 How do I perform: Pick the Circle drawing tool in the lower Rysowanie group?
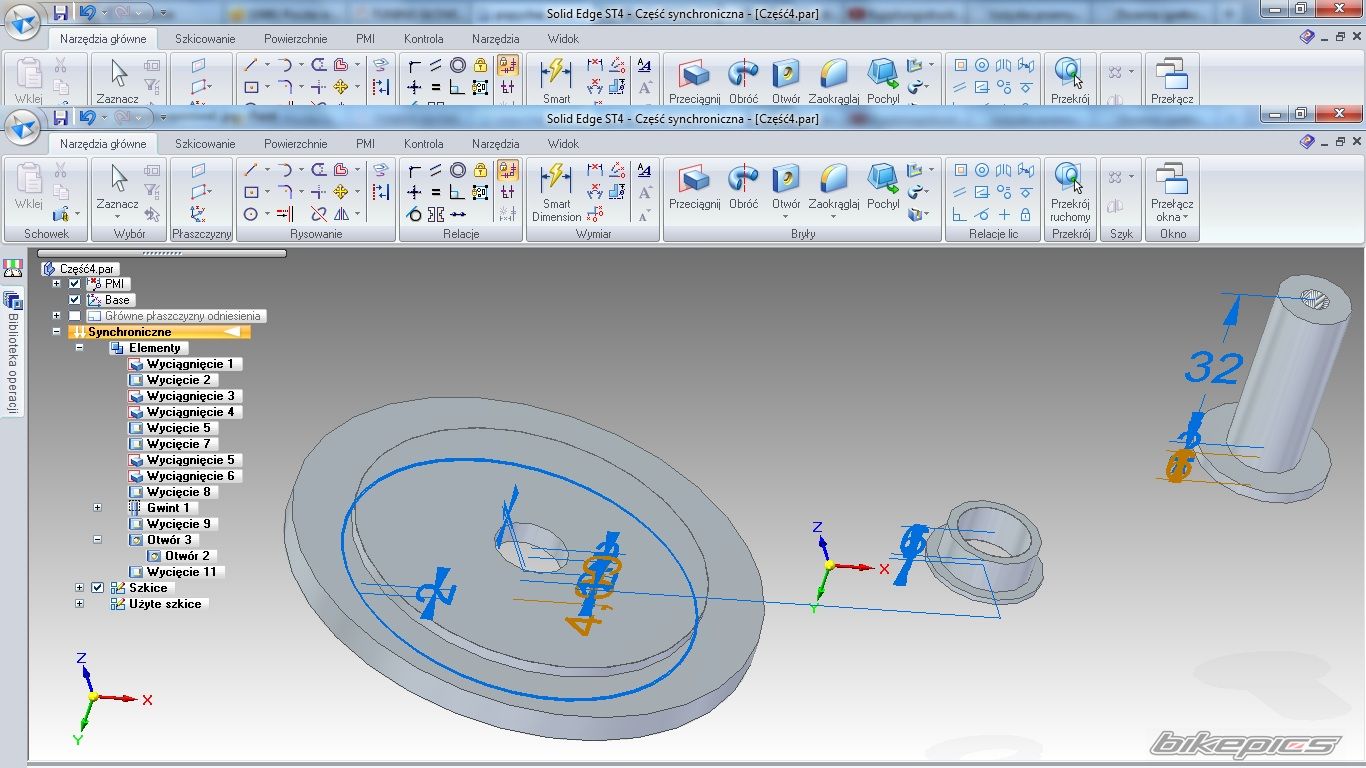[251, 214]
